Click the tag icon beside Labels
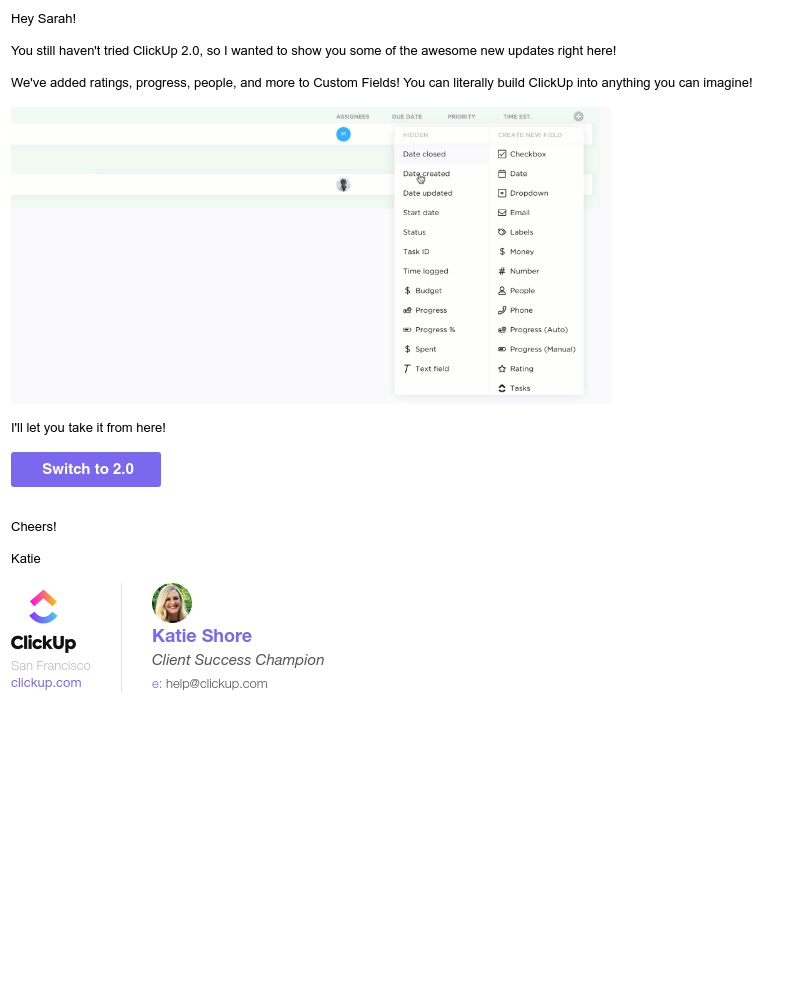Image resolution: width=800 pixels, height=1000 pixels. (502, 232)
